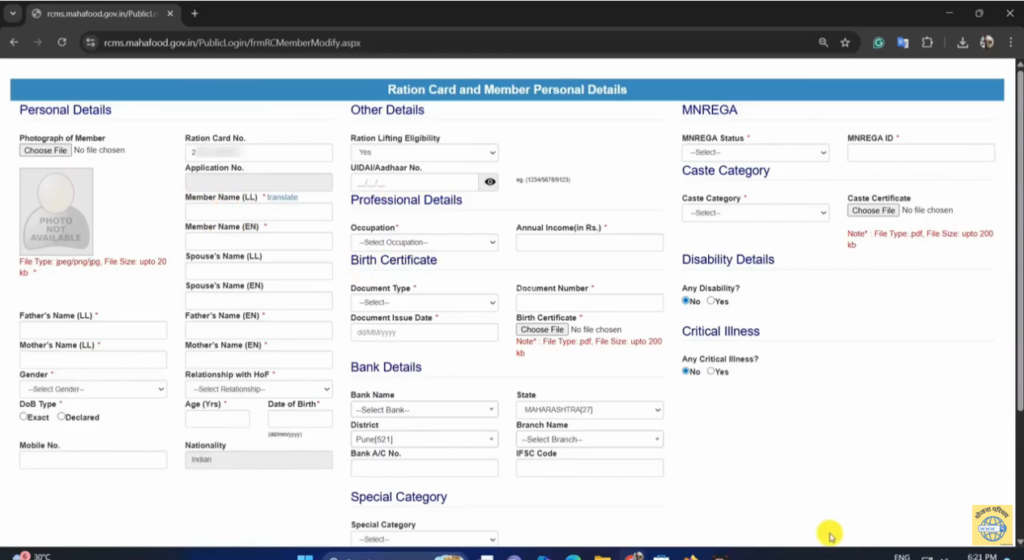The width and height of the screenshot is (1024, 560).
Task: Expand the Select Occupation dropdown
Action: [424, 243]
